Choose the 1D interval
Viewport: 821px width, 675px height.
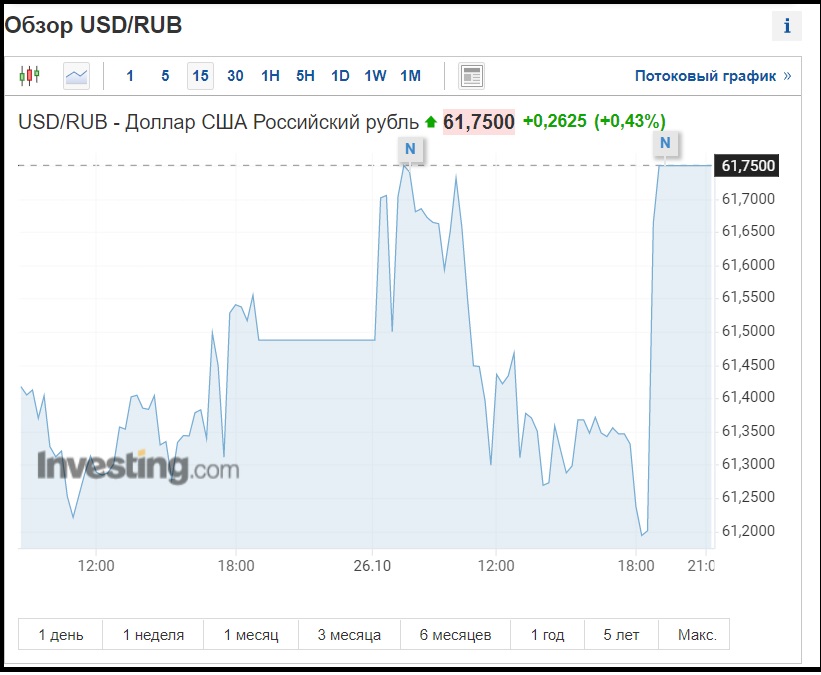[340, 75]
